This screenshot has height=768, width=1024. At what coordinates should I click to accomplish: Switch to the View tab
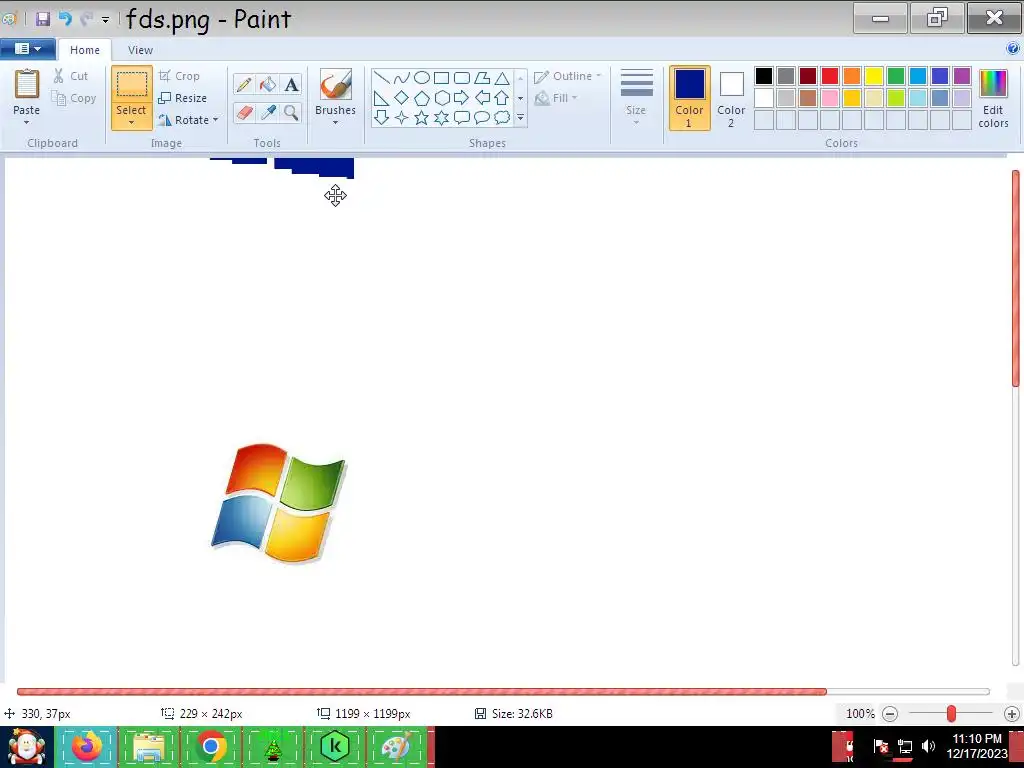pyautogui.click(x=140, y=50)
